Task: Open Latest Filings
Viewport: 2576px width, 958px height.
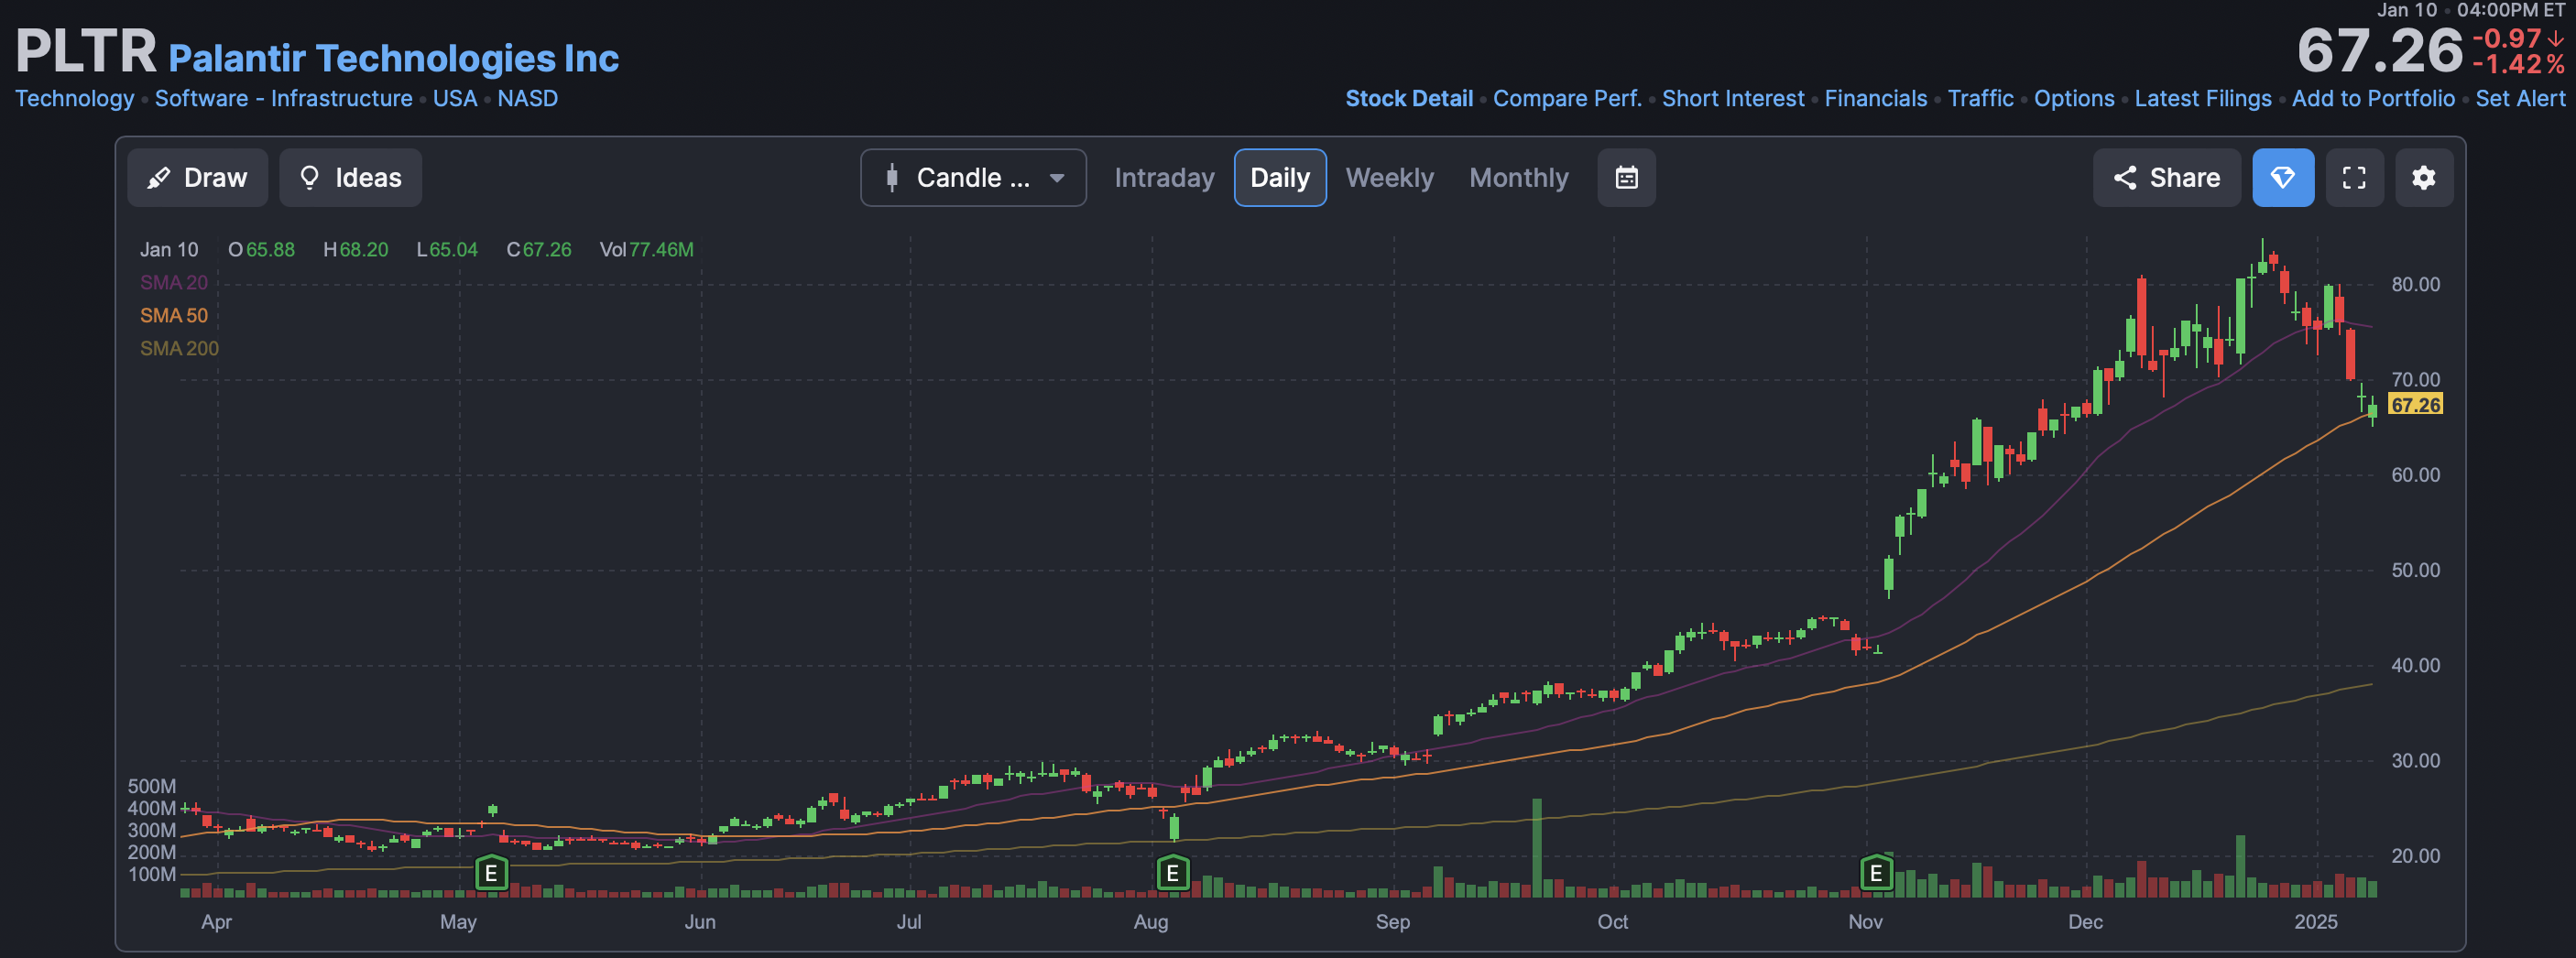Action: tap(2203, 99)
